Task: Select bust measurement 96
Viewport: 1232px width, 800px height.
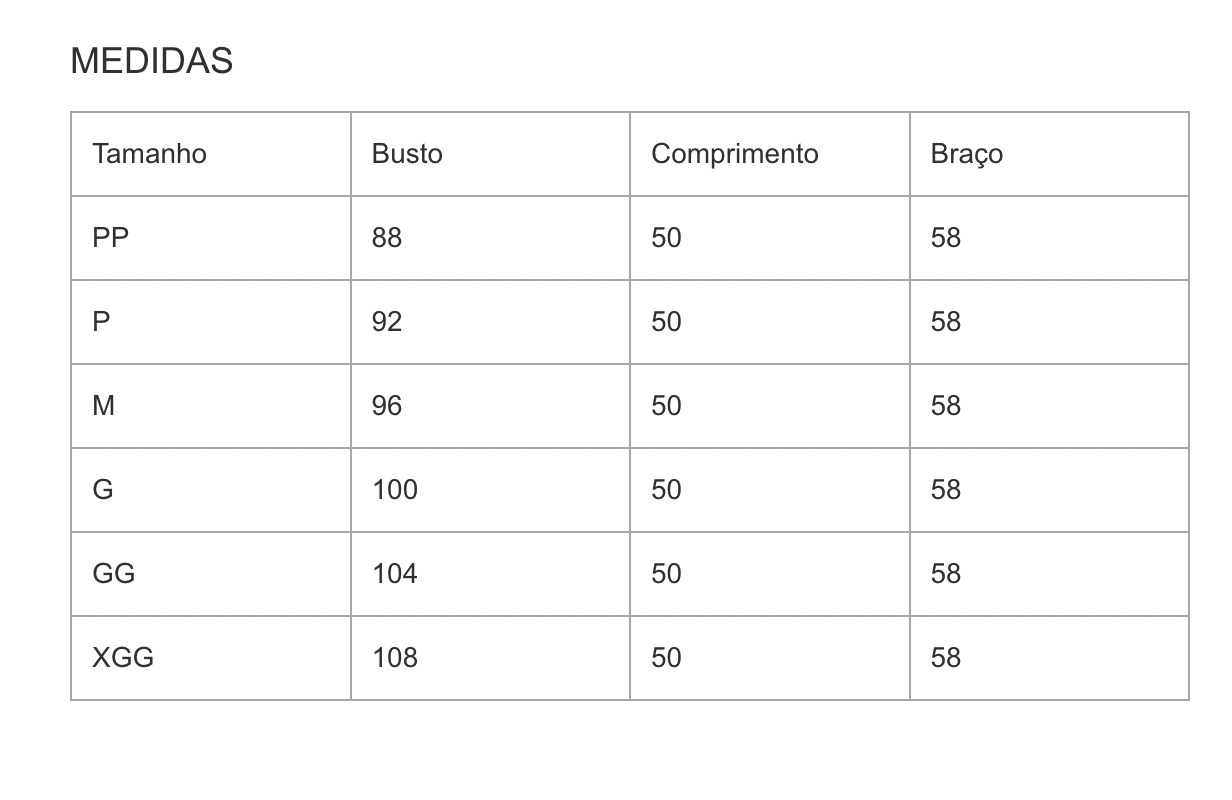Action: click(387, 406)
